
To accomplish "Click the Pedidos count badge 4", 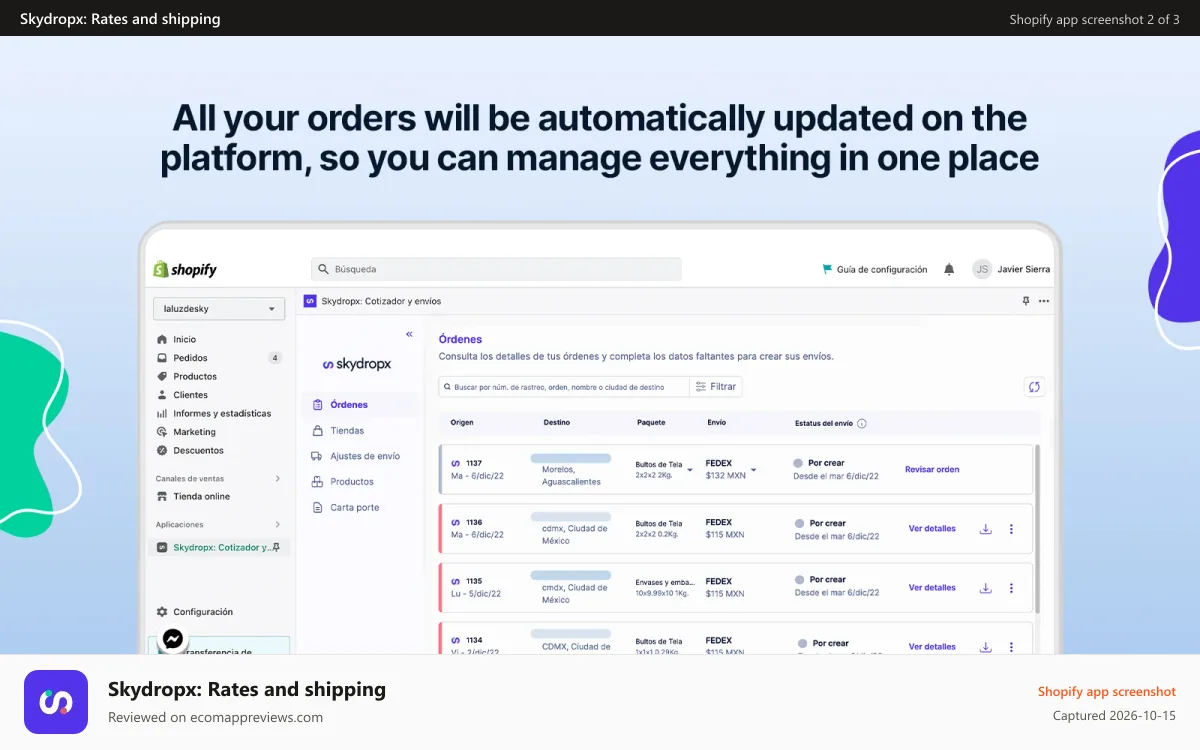I will point(275,358).
